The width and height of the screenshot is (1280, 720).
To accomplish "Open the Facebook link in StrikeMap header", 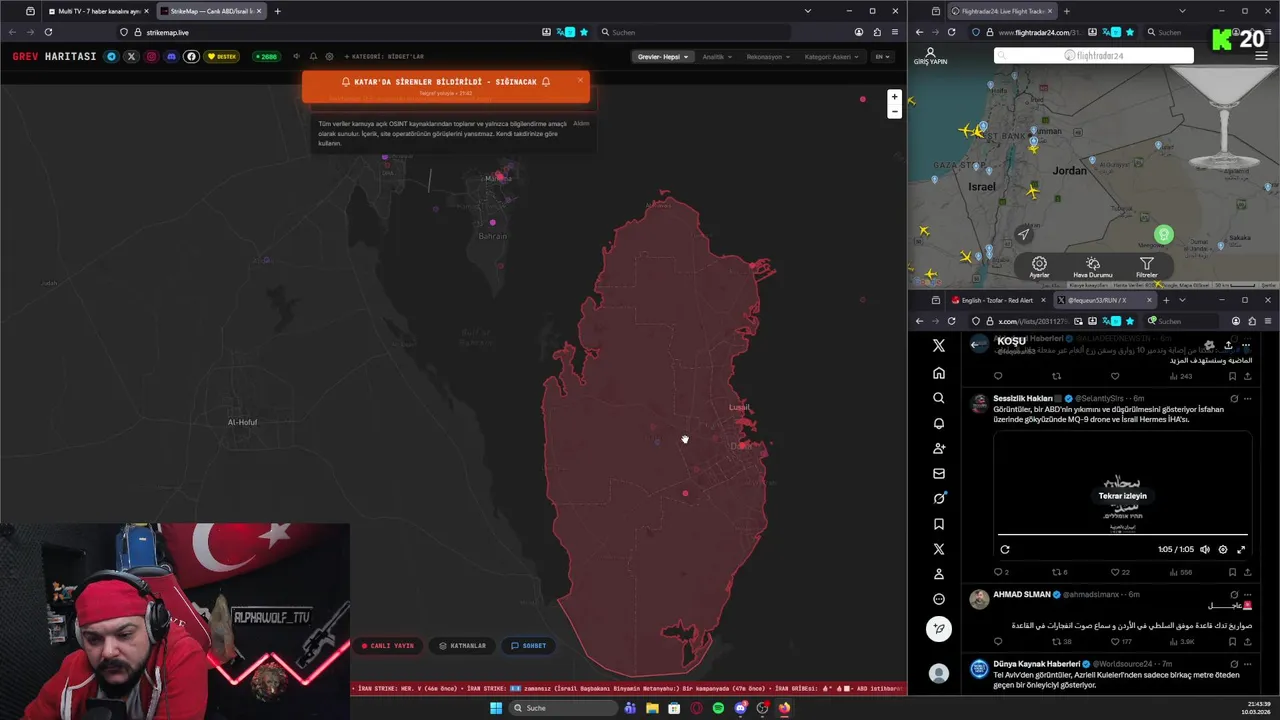I will [191, 57].
